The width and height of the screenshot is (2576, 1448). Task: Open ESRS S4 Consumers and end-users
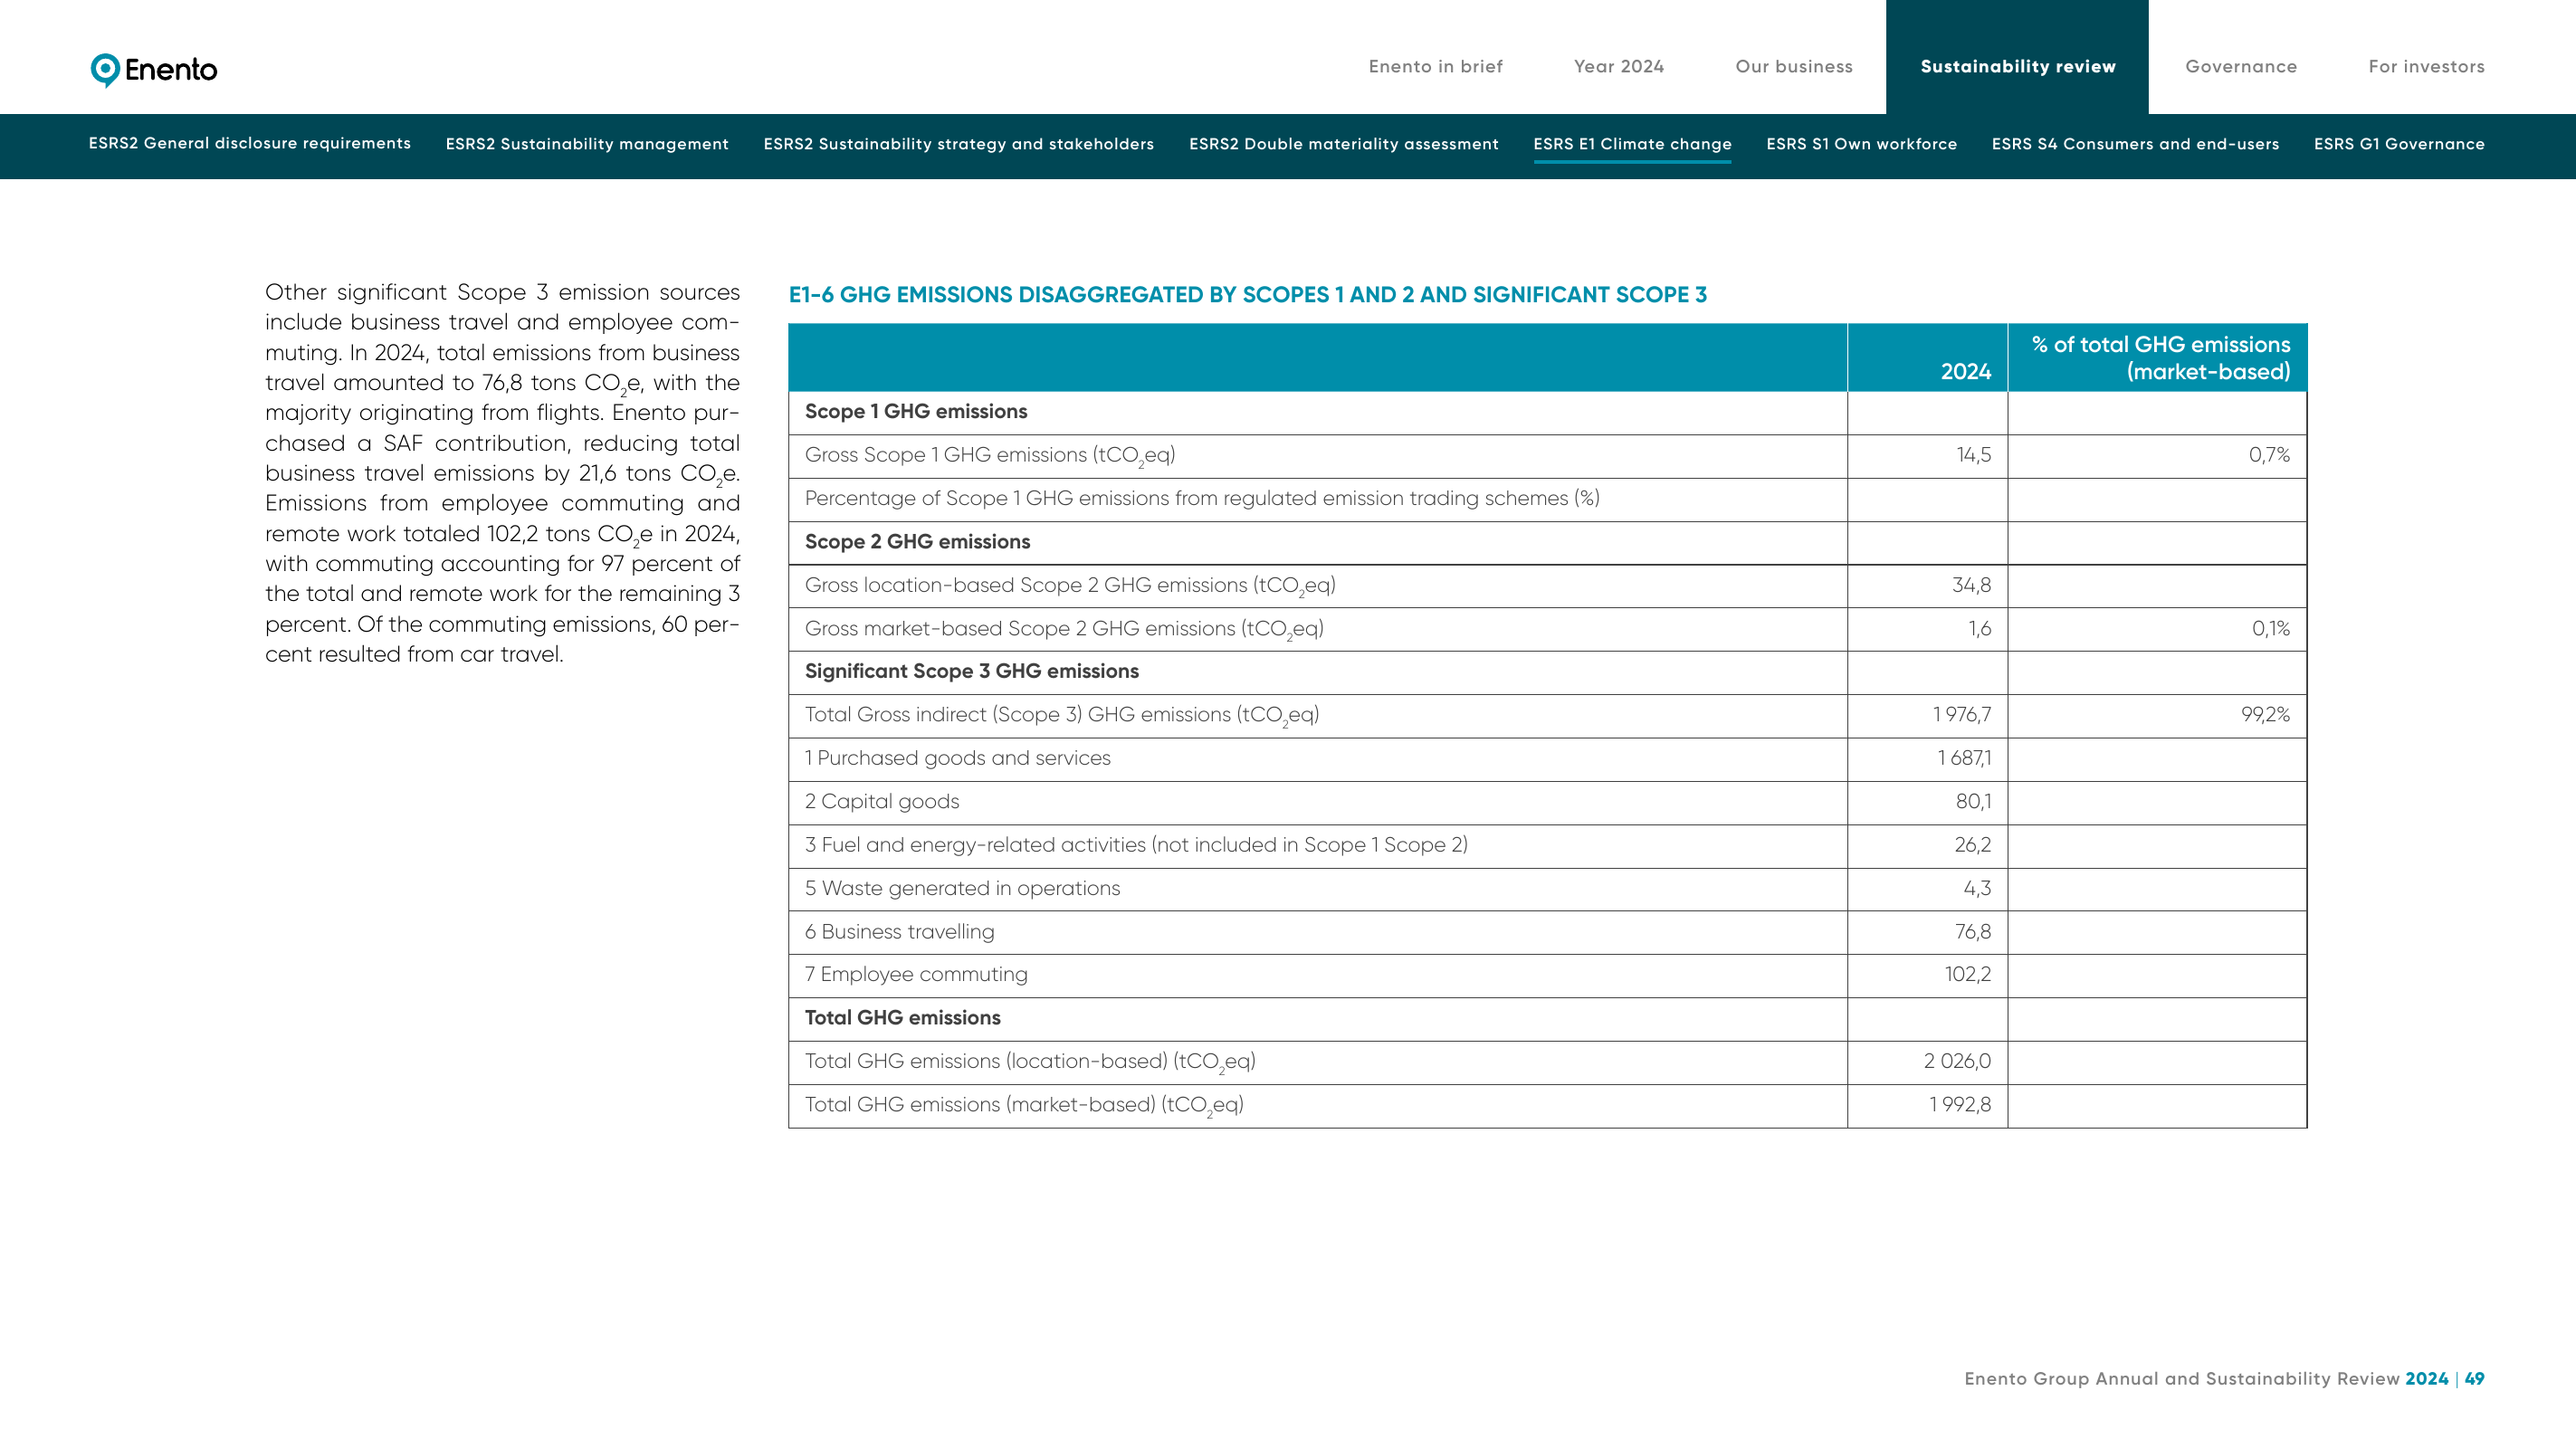2135,144
